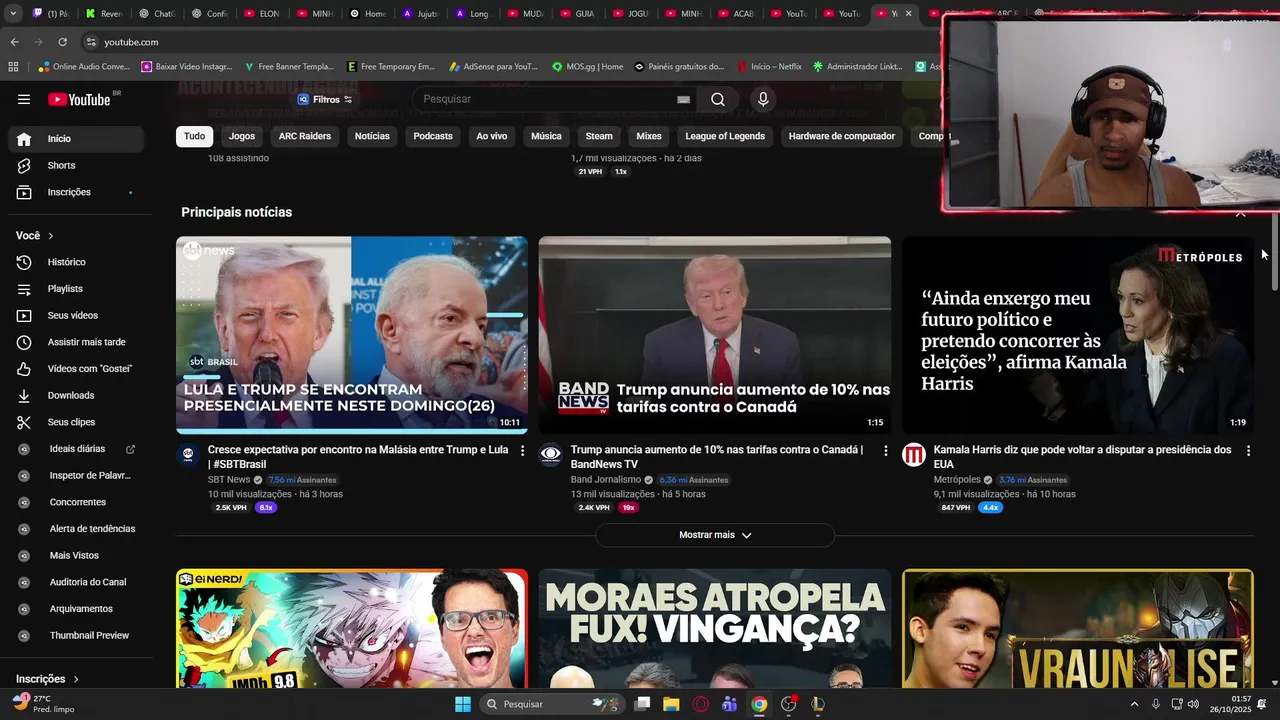Open Moraes Atropela Fux video thumbnail

[715, 629]
